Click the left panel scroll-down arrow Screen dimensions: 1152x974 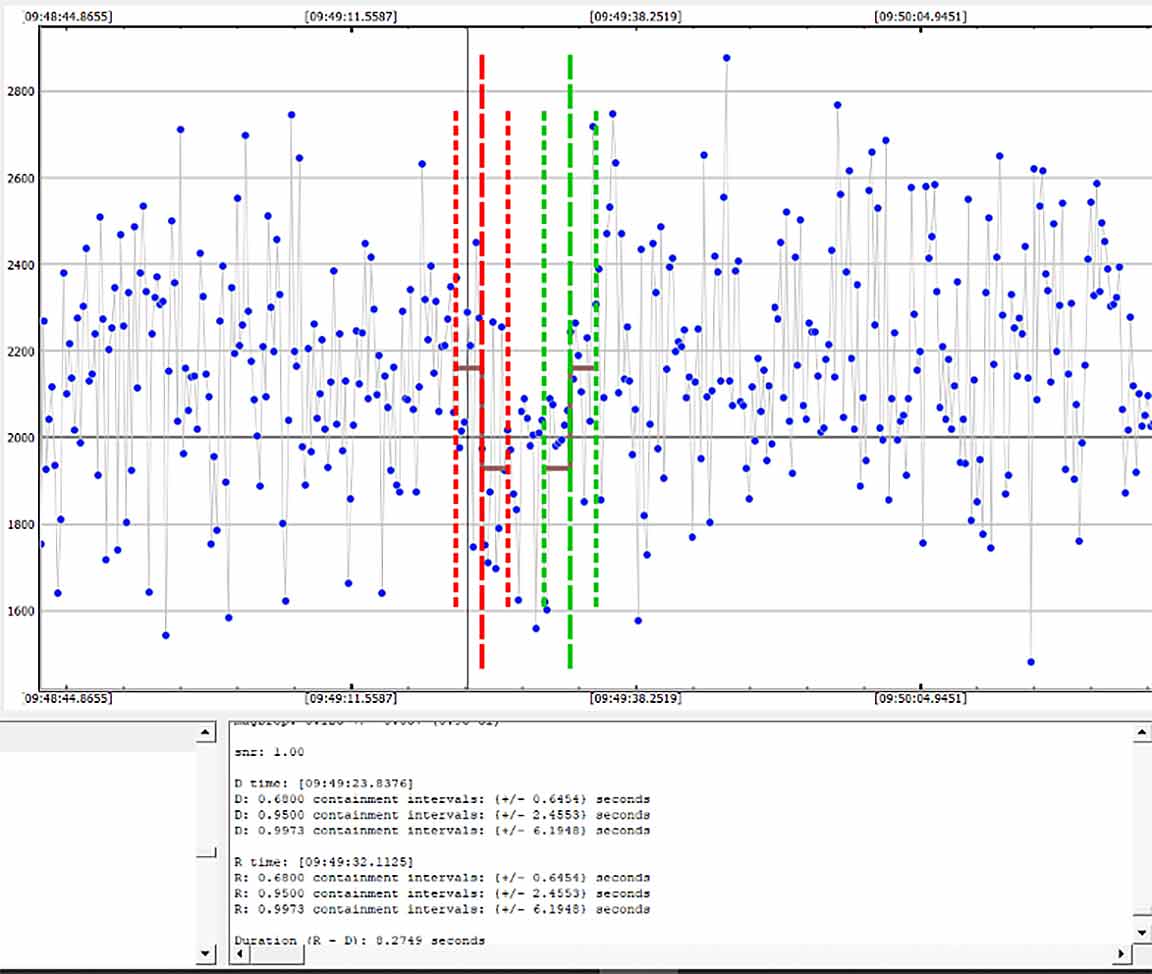tap(206, 953)
